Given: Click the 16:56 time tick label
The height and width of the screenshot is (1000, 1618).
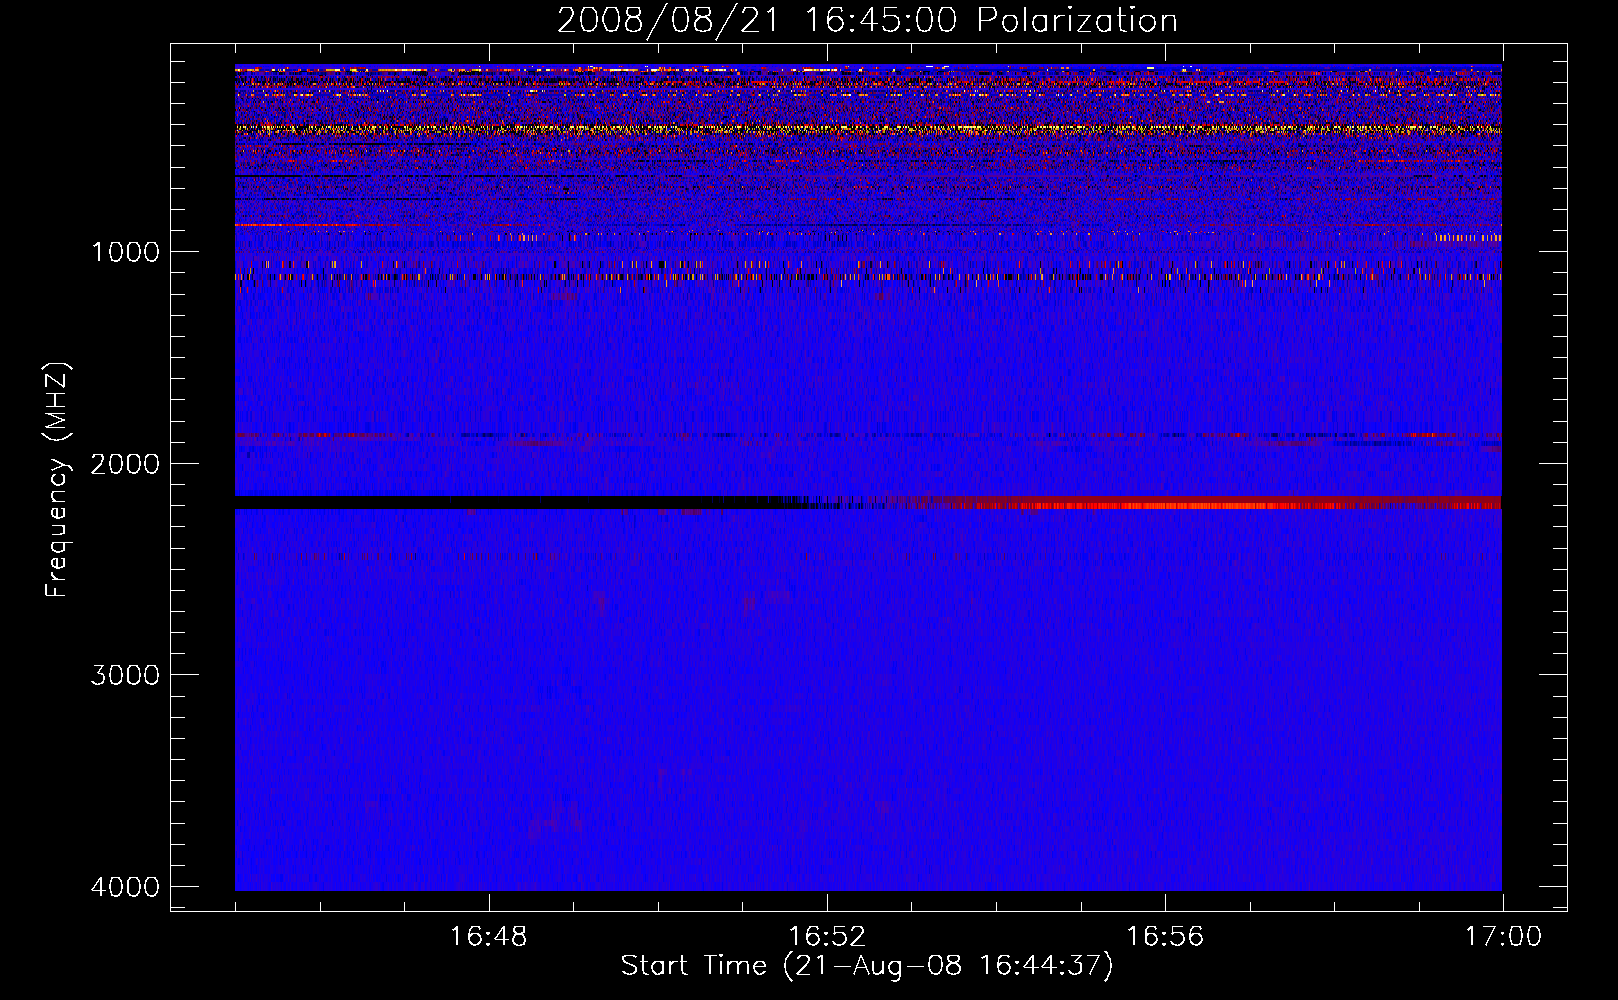Looking at the screenshot, I should (x=1165, y=937).
